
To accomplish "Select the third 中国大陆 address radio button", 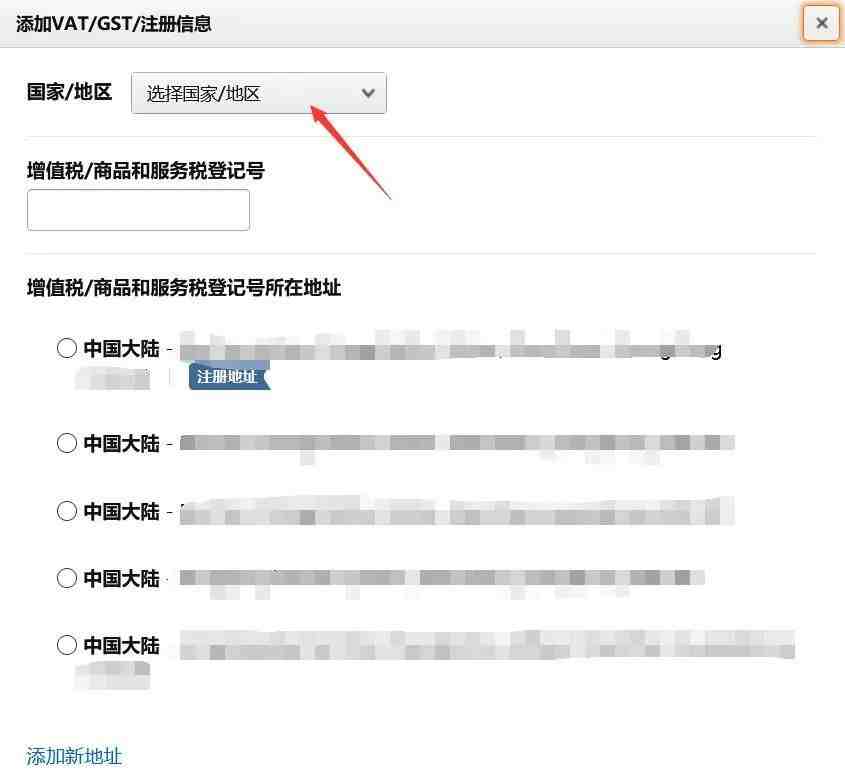I will [x=67, y=511].
